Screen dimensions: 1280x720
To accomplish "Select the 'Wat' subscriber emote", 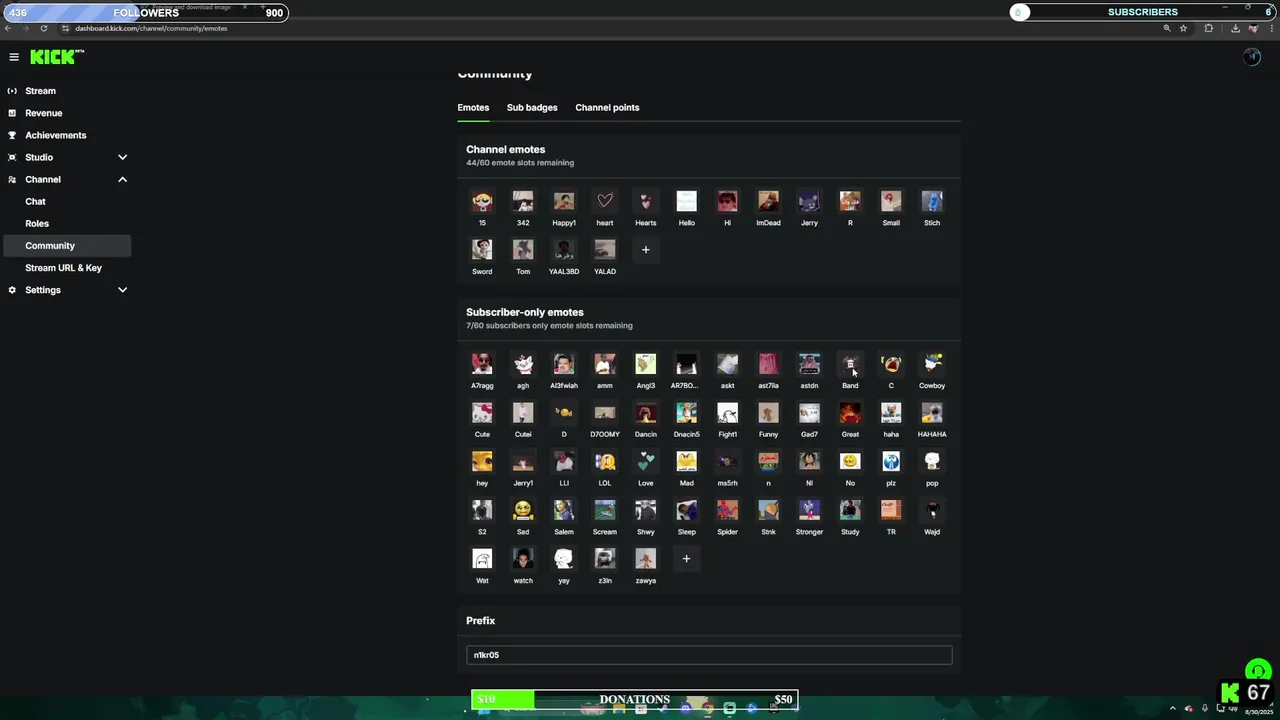I will pos(482,559).
